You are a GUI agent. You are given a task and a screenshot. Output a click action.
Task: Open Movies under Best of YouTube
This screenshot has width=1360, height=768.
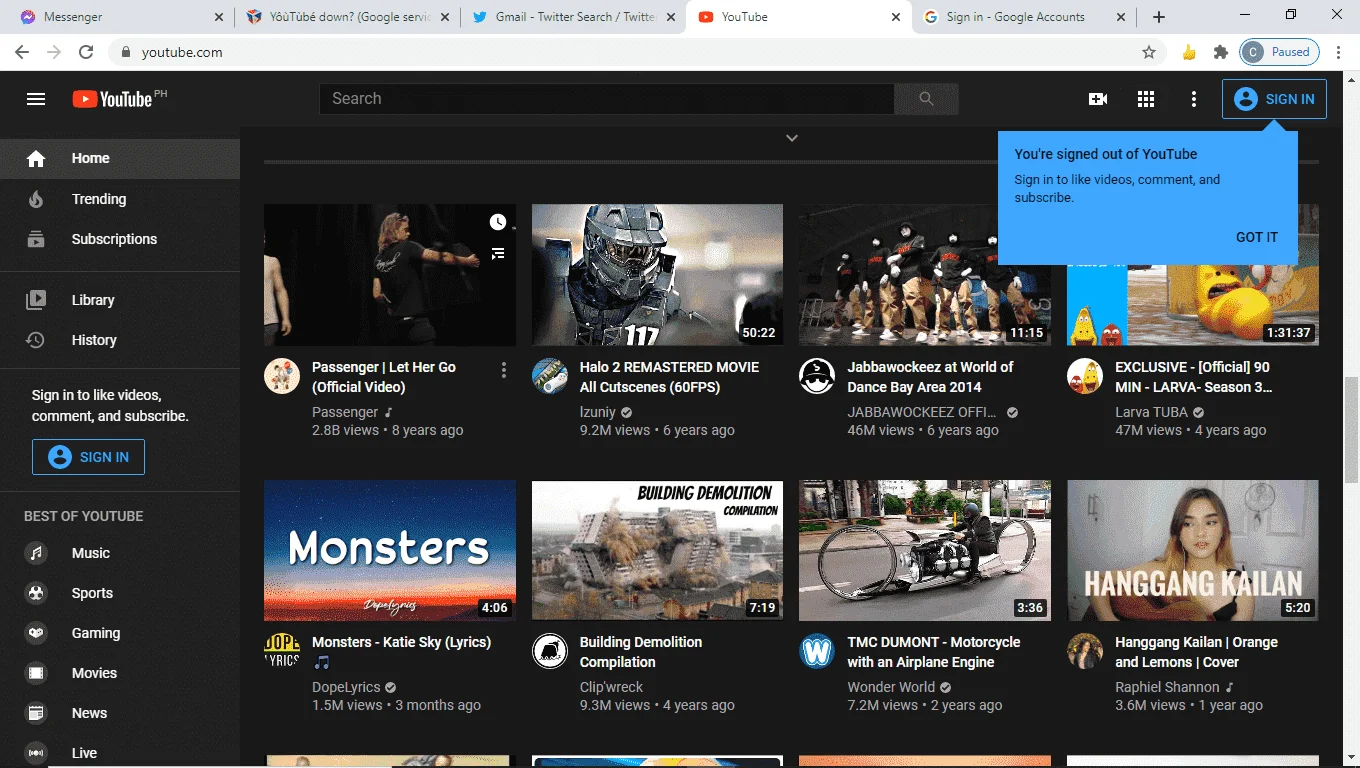(x=120, y=673)
